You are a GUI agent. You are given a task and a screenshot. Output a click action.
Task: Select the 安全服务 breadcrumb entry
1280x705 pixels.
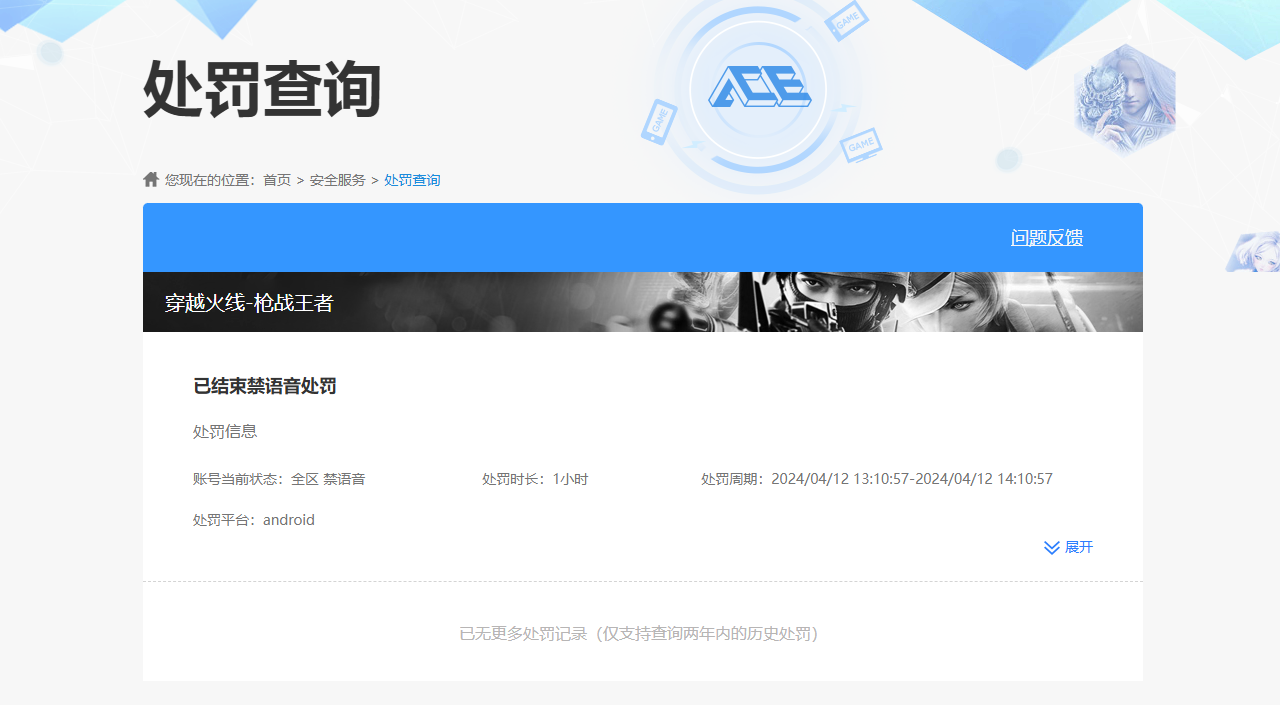[x=337, y=180]
